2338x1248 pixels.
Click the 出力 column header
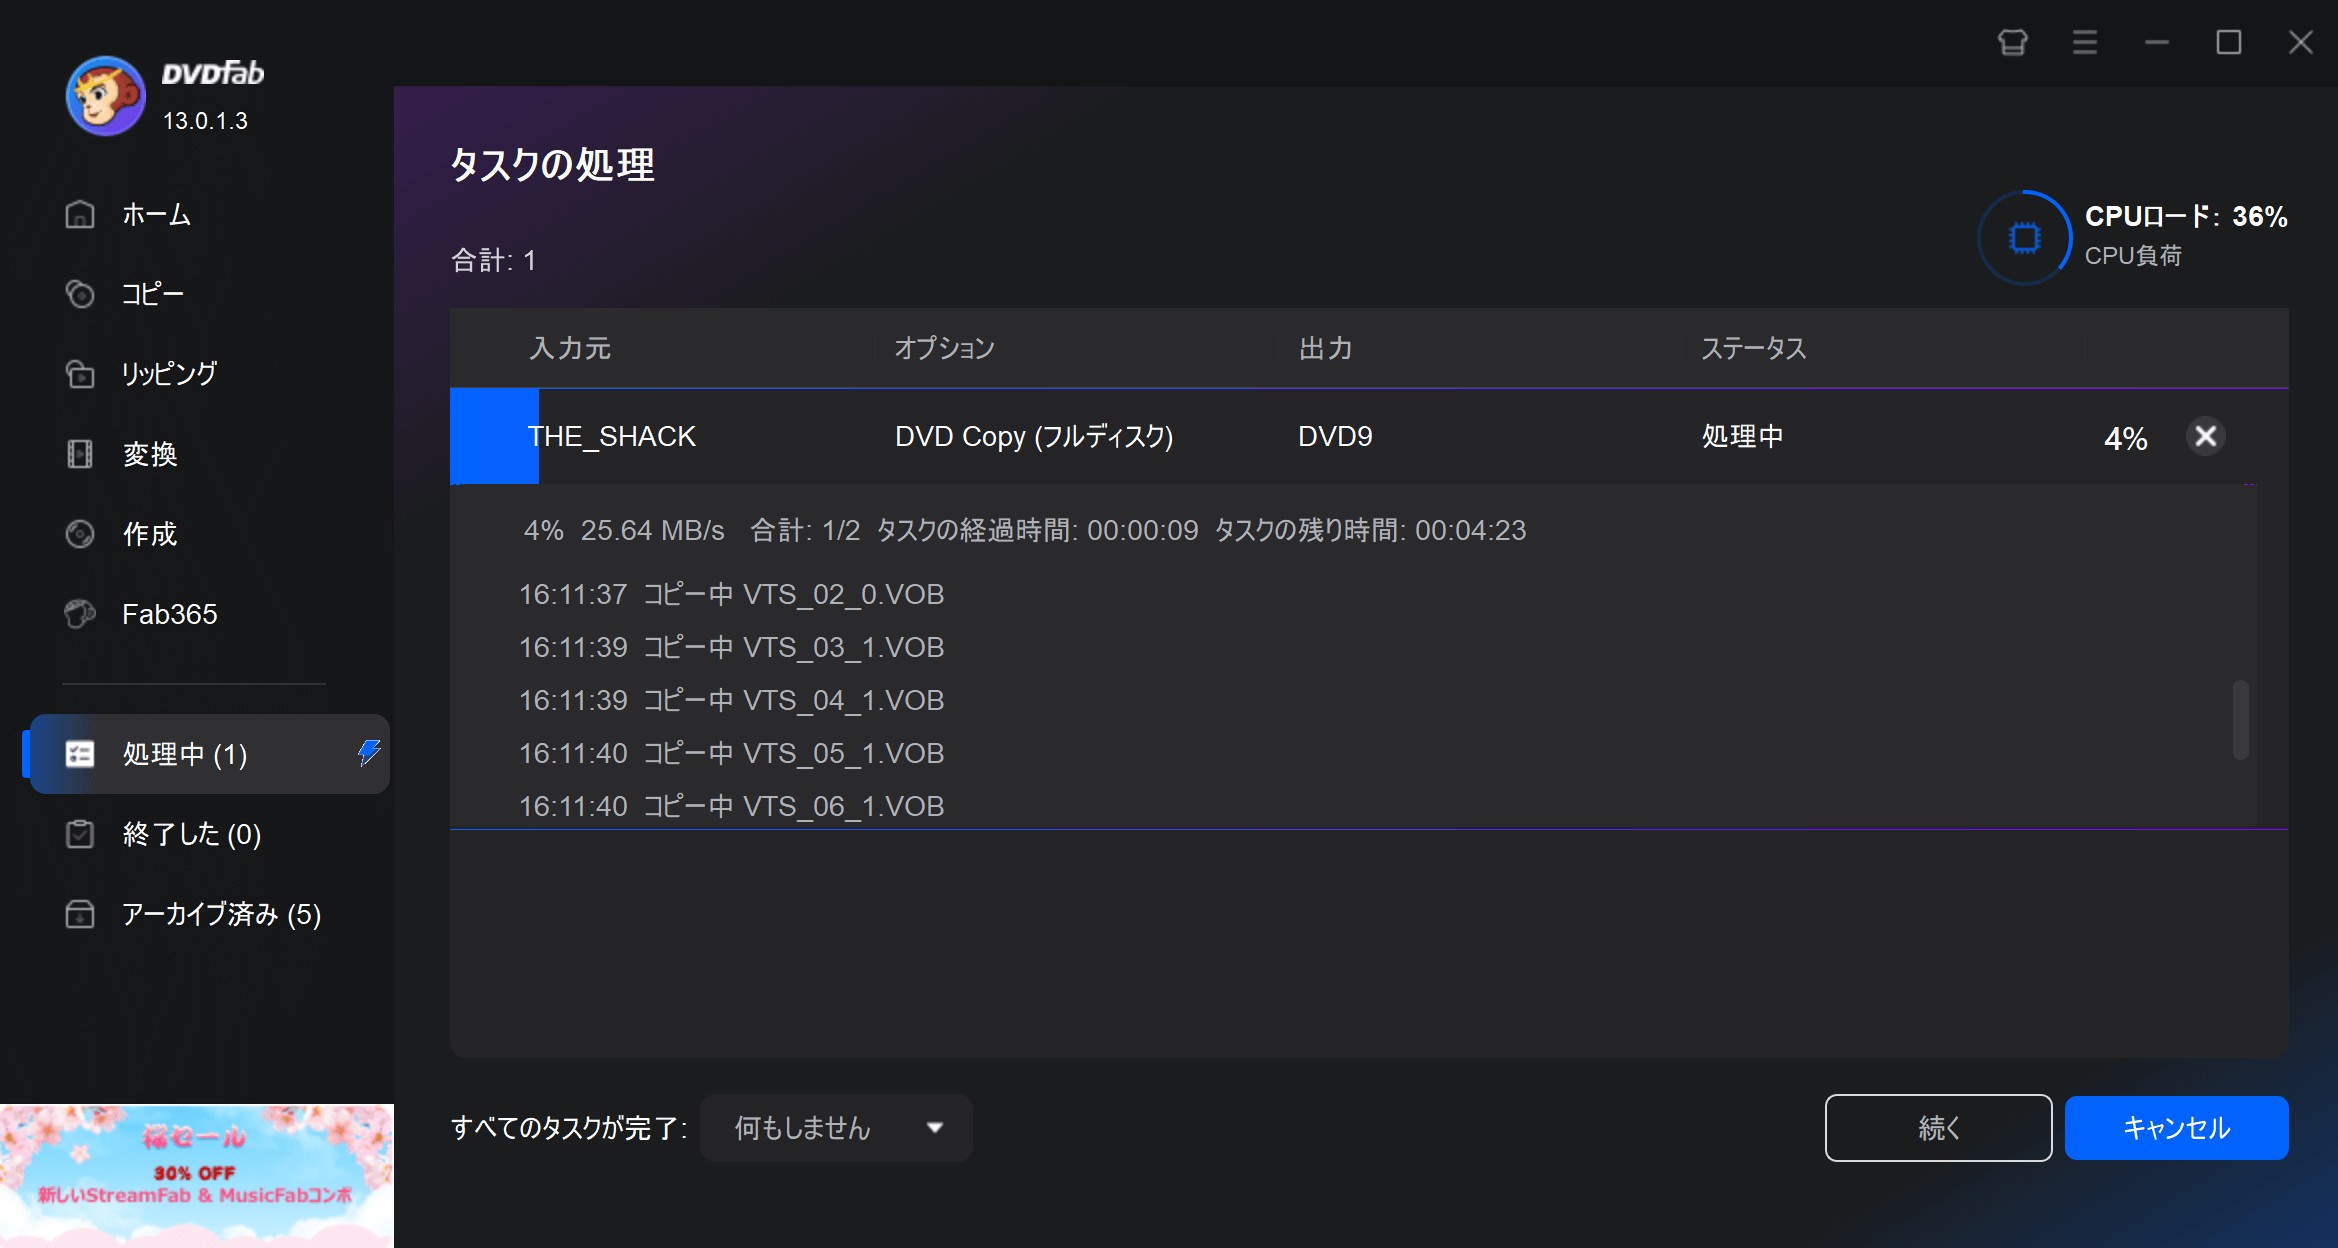(1325, 348)
